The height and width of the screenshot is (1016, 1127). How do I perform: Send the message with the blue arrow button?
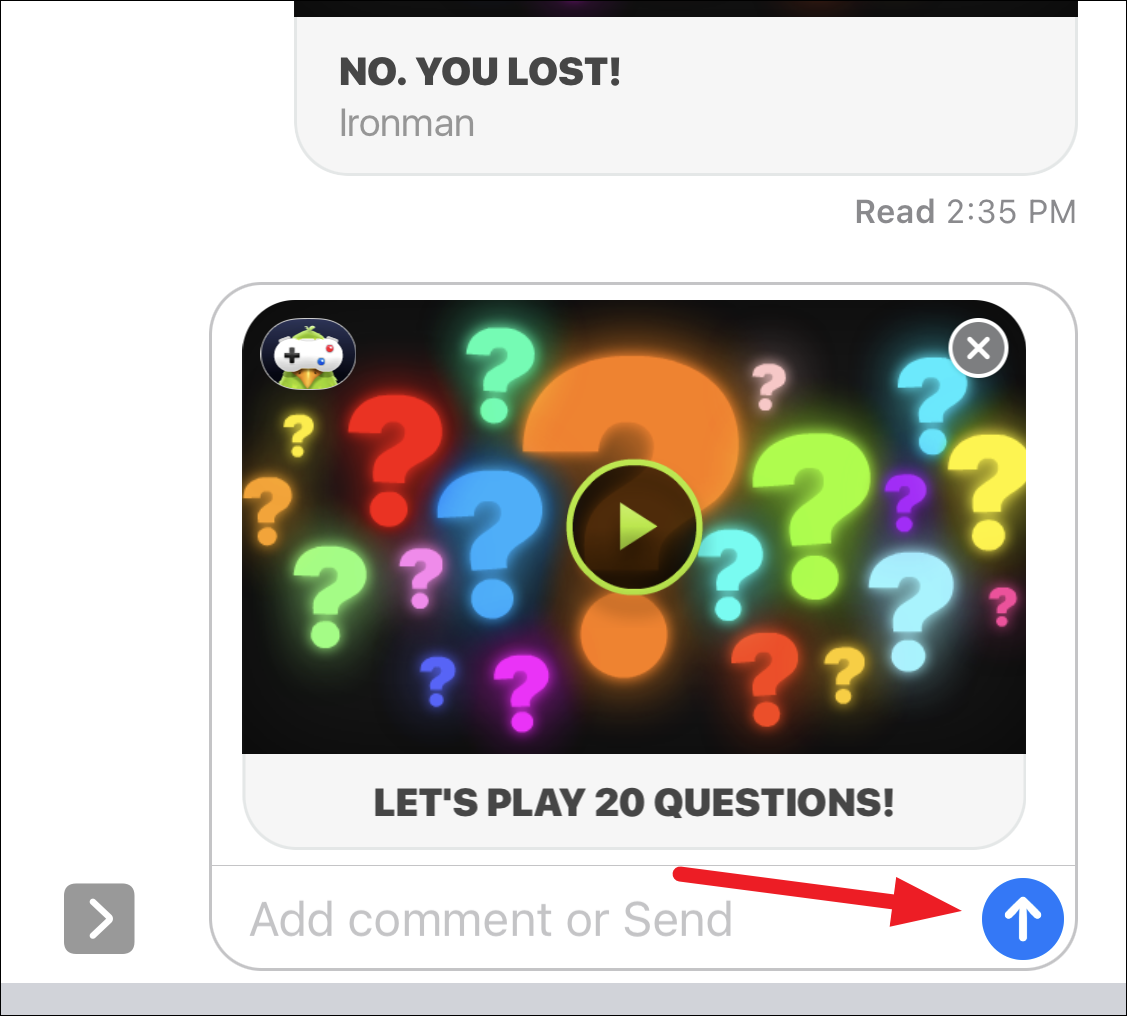coord(1022,918)
